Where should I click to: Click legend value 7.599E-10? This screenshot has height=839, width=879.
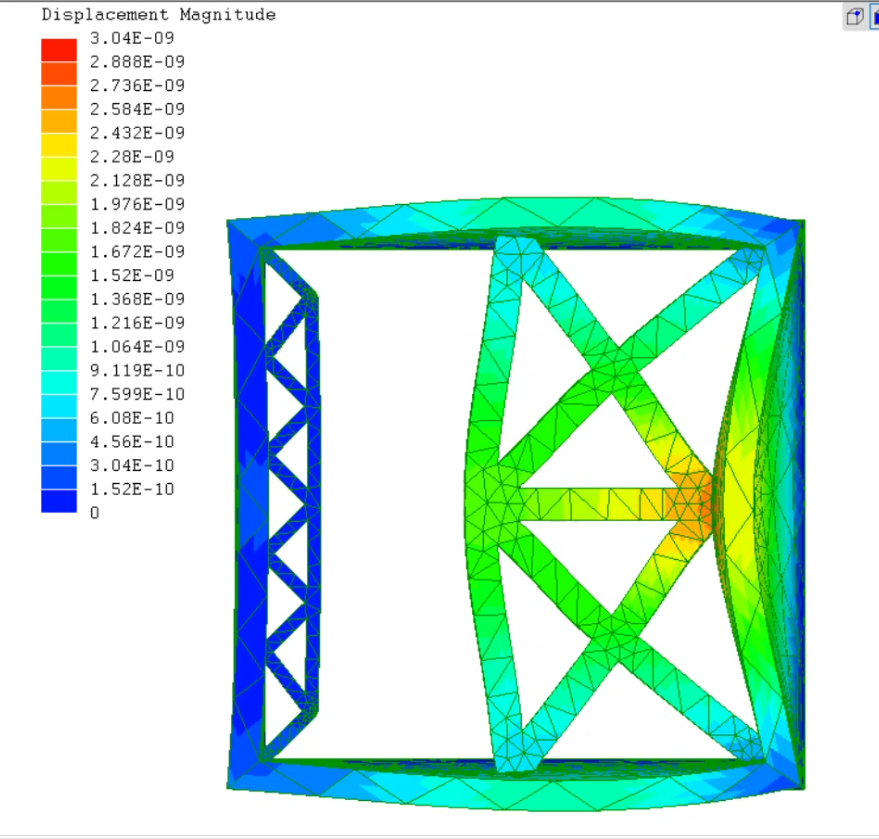pyautogui.click(x=137, y=394)
